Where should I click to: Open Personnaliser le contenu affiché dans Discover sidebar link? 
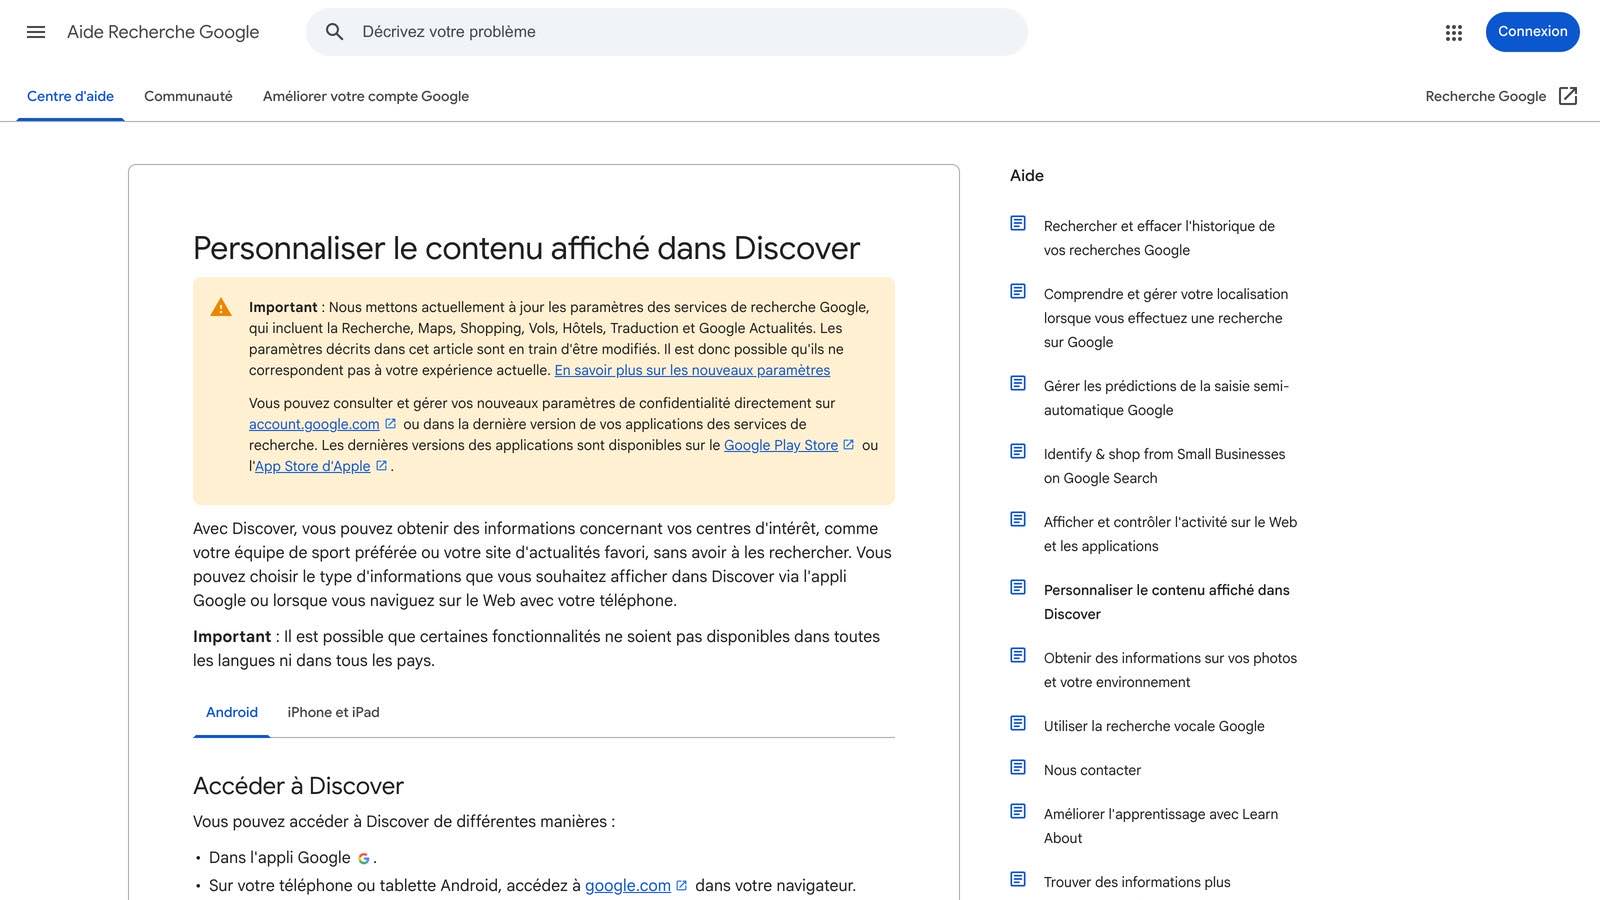click(x=1167, y=602)
